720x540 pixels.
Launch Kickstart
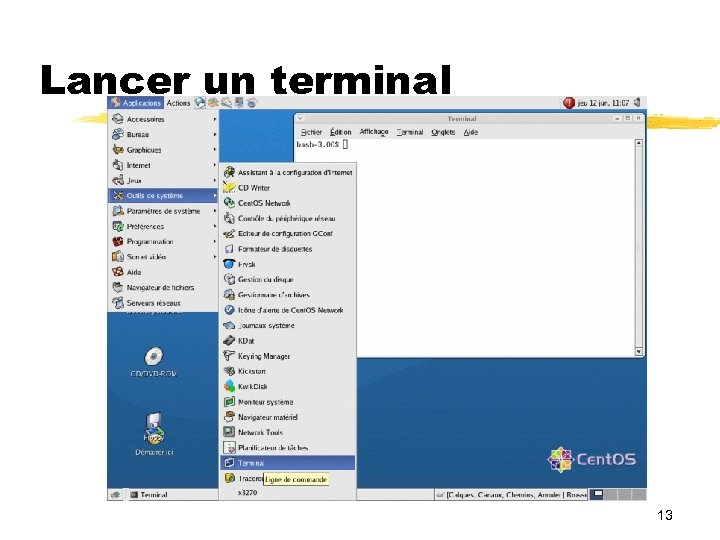click(288, 371)
